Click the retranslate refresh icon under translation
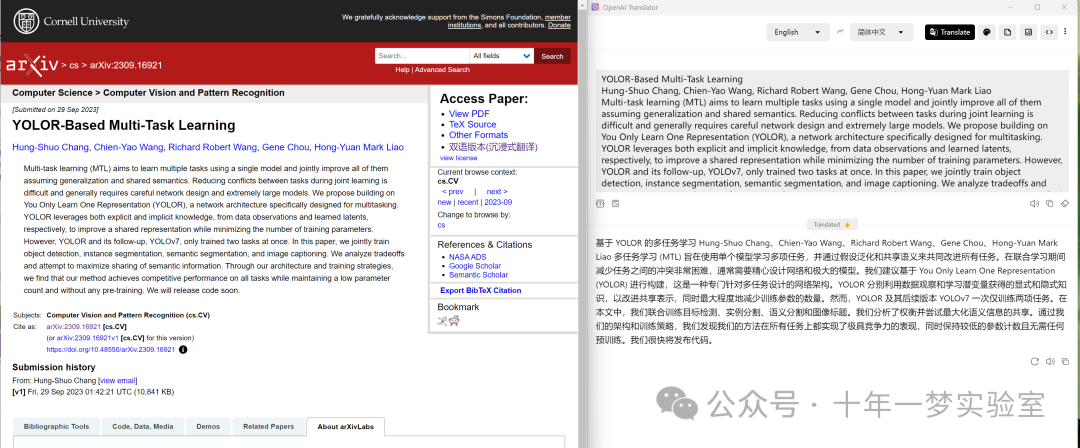 1034,361
